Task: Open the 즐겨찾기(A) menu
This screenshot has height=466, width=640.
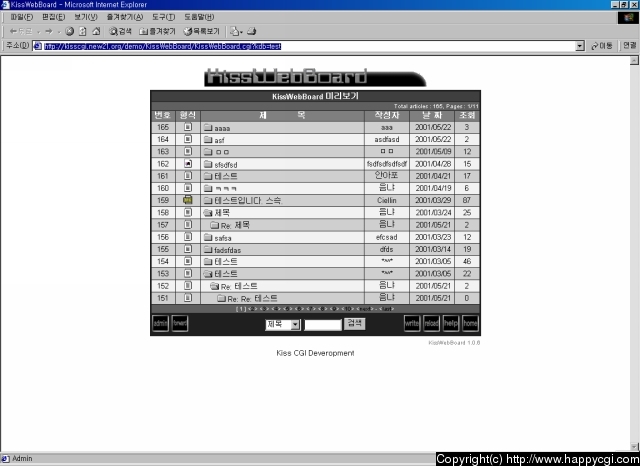Action: (124, 17)
